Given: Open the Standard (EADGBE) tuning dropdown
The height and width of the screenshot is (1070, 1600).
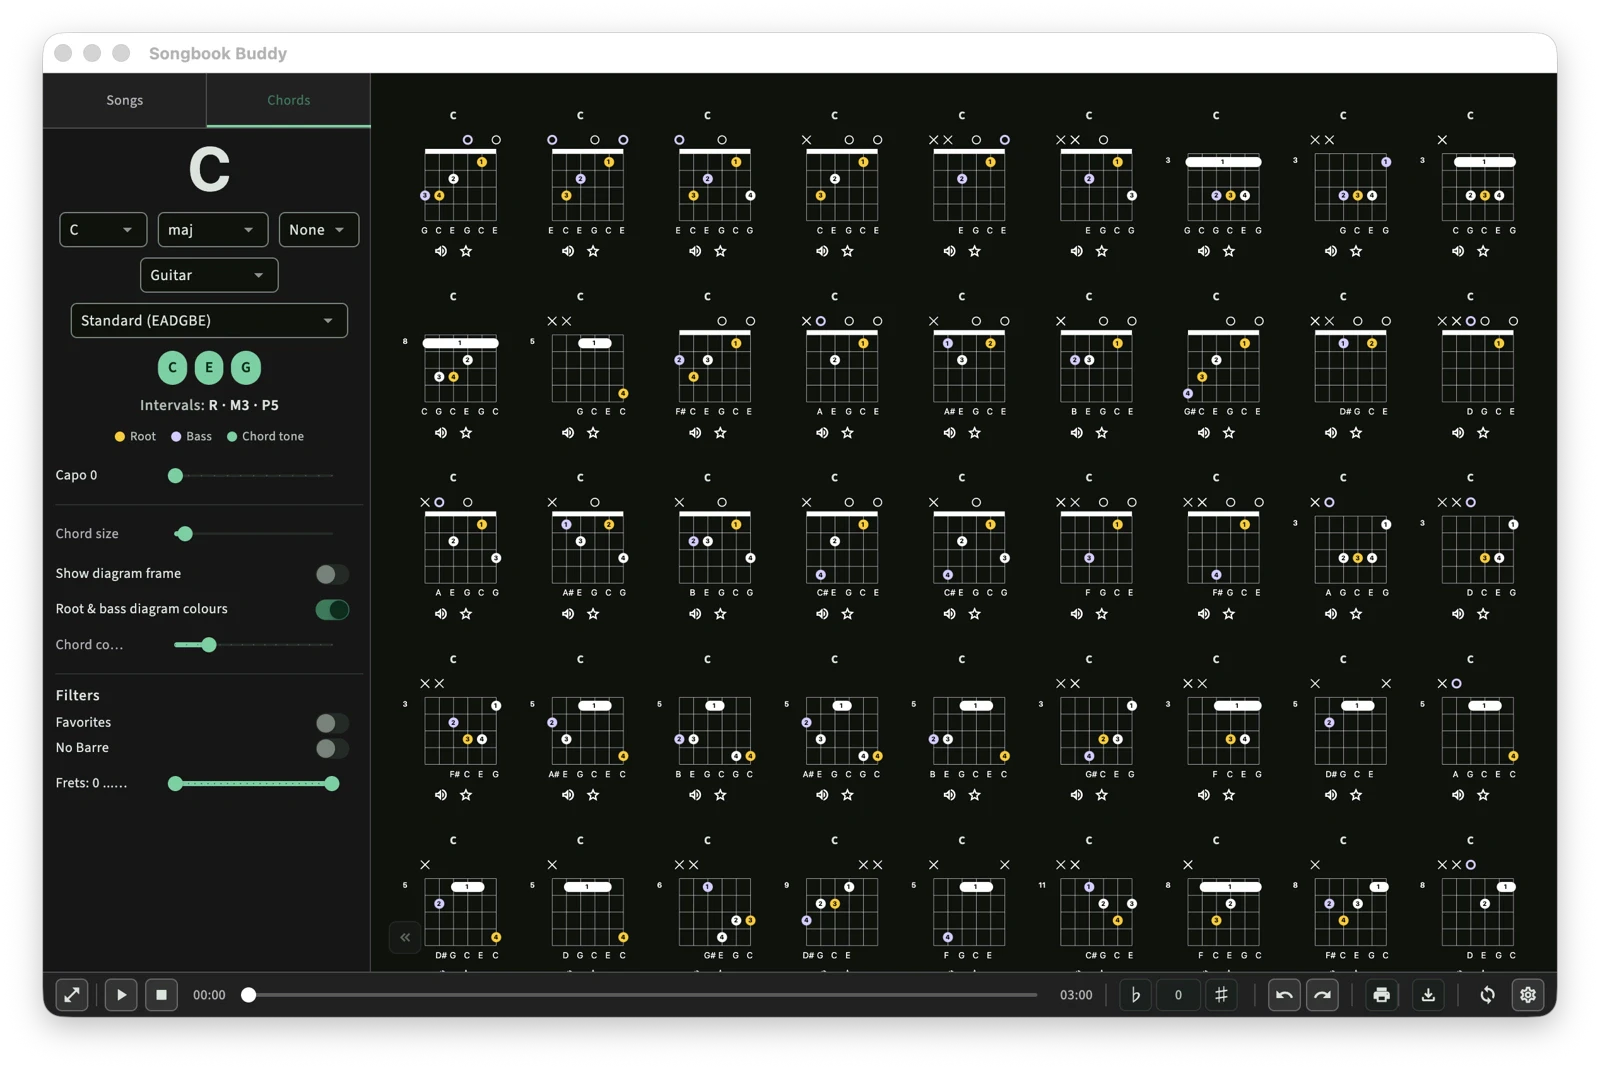Looking at the screenshot, I should click(209, 321).
